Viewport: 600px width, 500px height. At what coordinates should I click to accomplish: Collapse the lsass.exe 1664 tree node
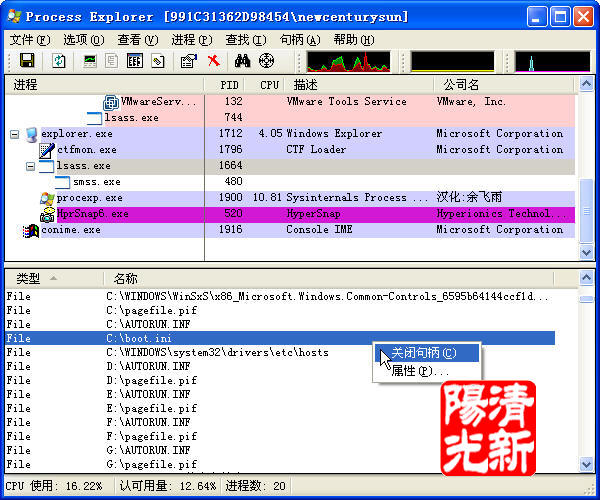[x=30, y=166]
